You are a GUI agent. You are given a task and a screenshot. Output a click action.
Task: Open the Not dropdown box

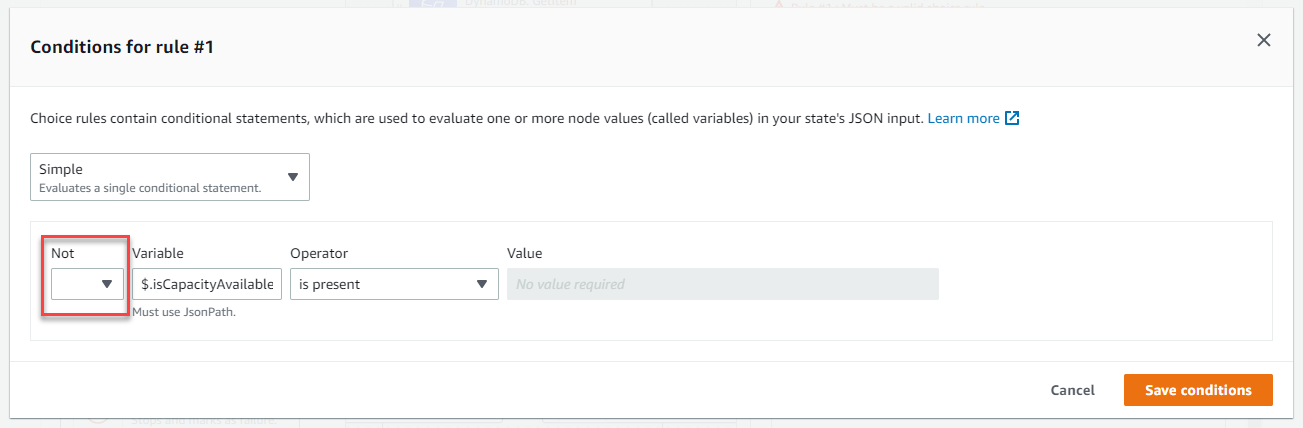pyautogui.click(x=87, y=284)
